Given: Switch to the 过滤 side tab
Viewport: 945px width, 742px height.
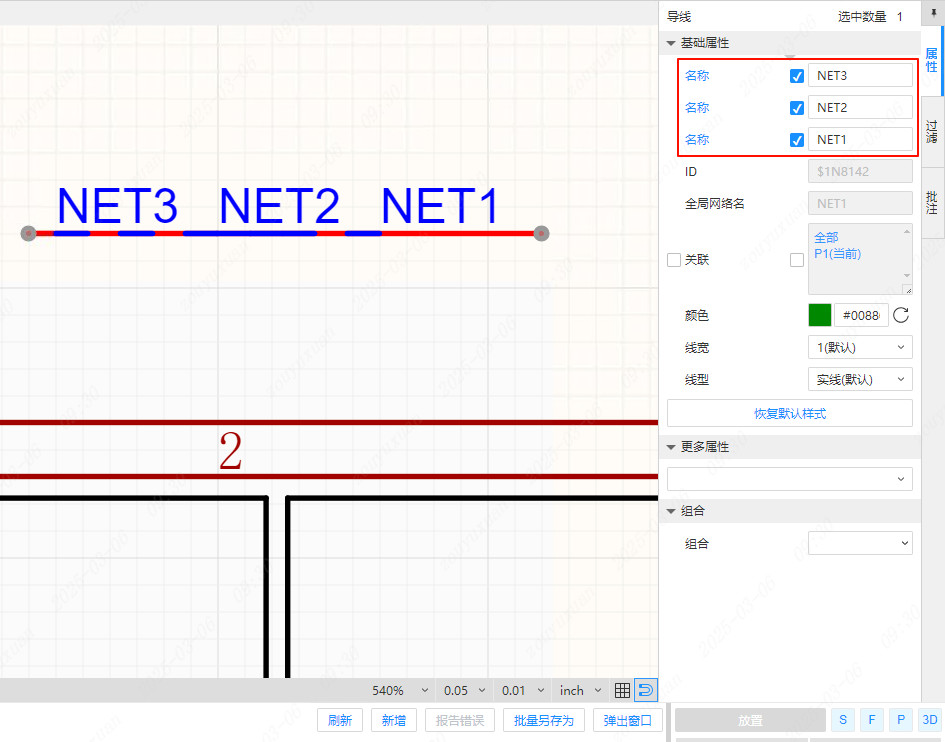Looking at the screenshot, I should (932, 131).
